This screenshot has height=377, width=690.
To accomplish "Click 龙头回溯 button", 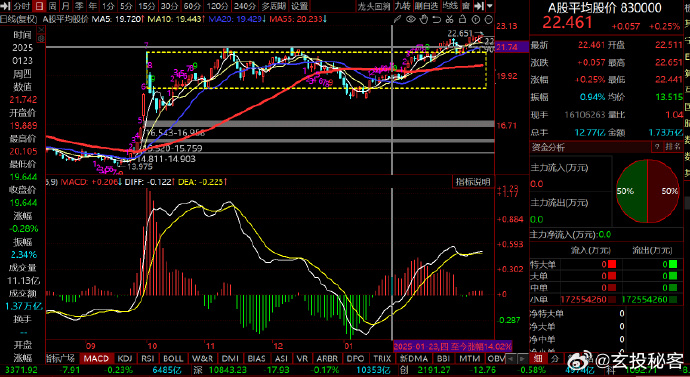I will 374,6.
